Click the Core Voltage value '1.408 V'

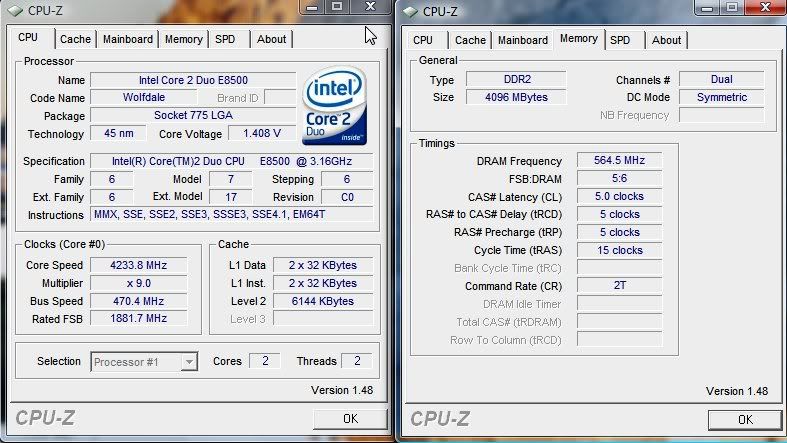point(261,133)
